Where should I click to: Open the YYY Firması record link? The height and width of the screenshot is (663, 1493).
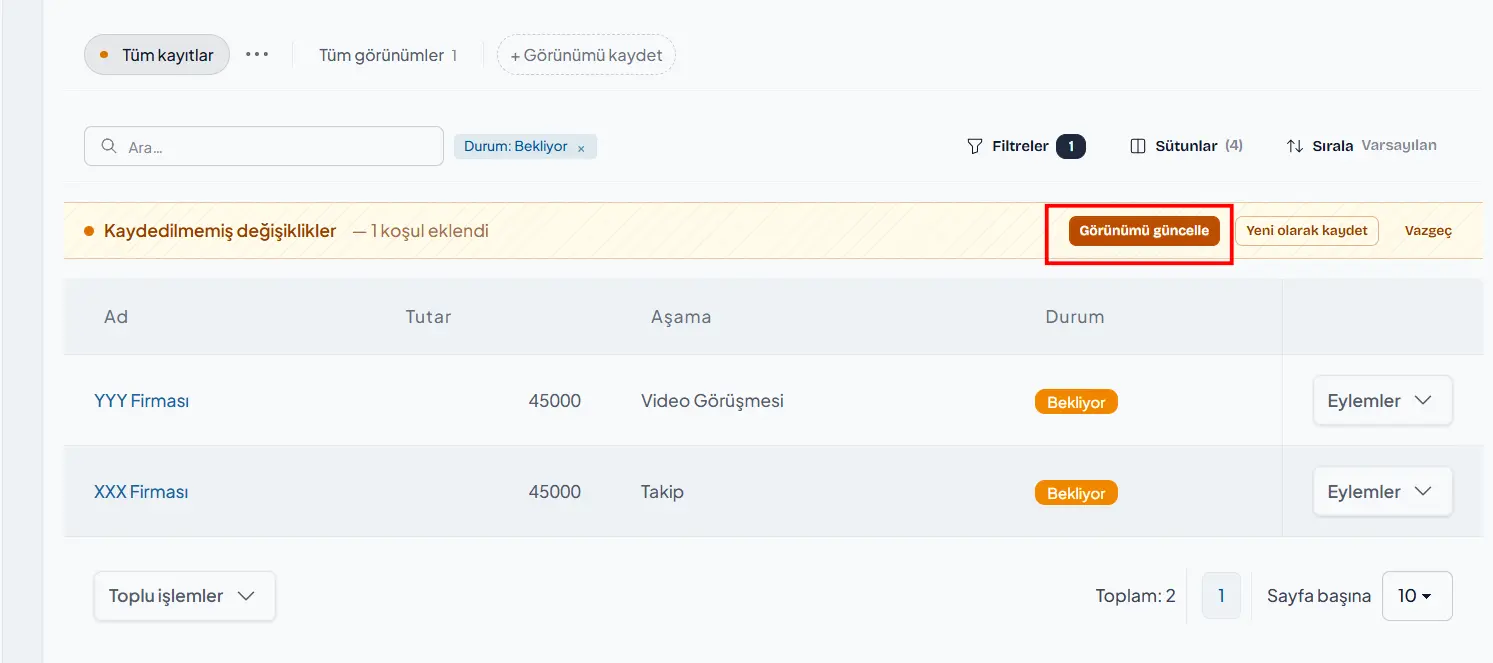pyautogui.click(x=142, y=401)
